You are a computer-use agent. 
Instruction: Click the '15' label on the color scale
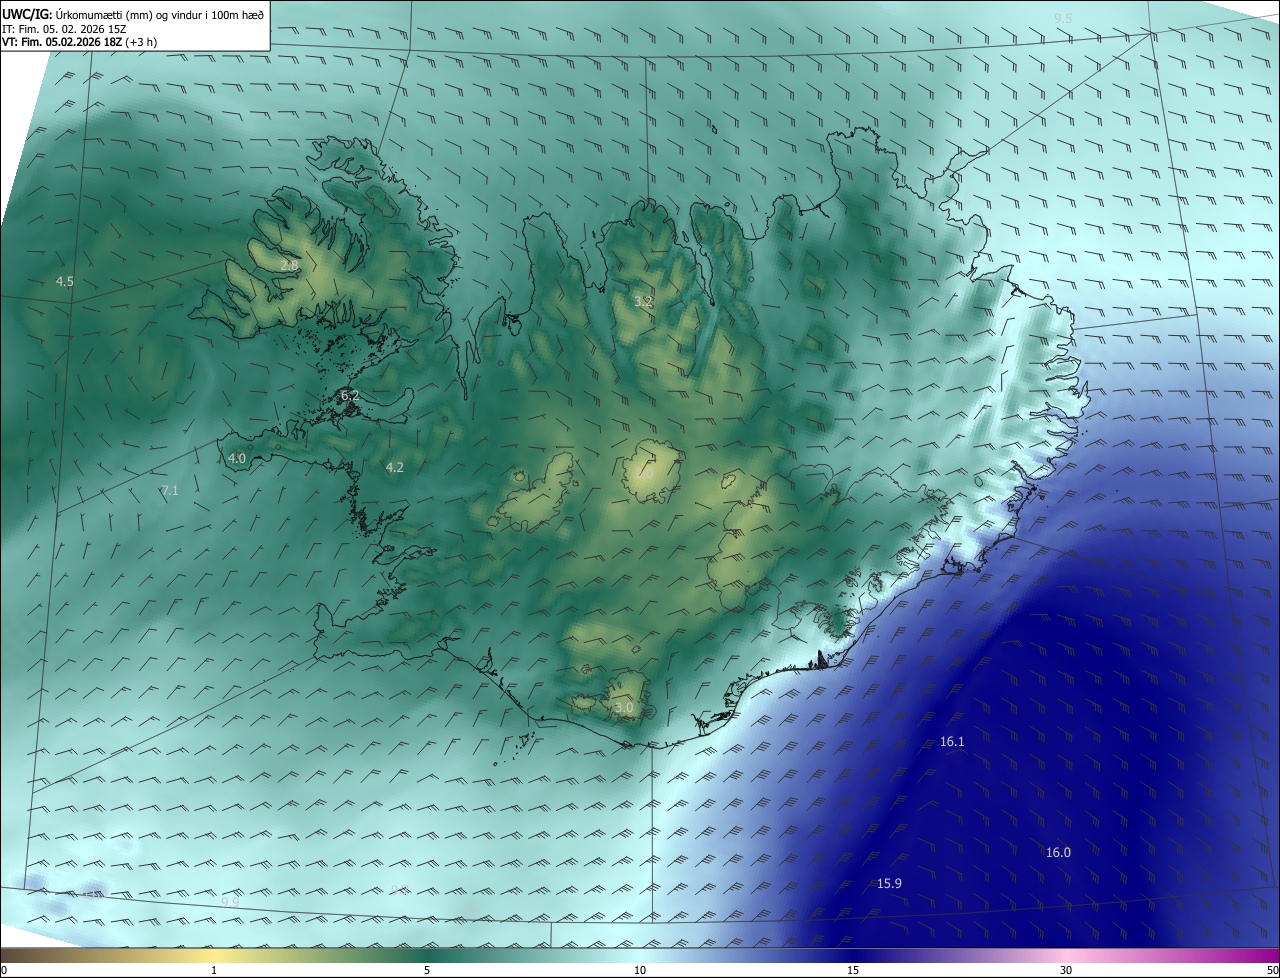point(853,970)
